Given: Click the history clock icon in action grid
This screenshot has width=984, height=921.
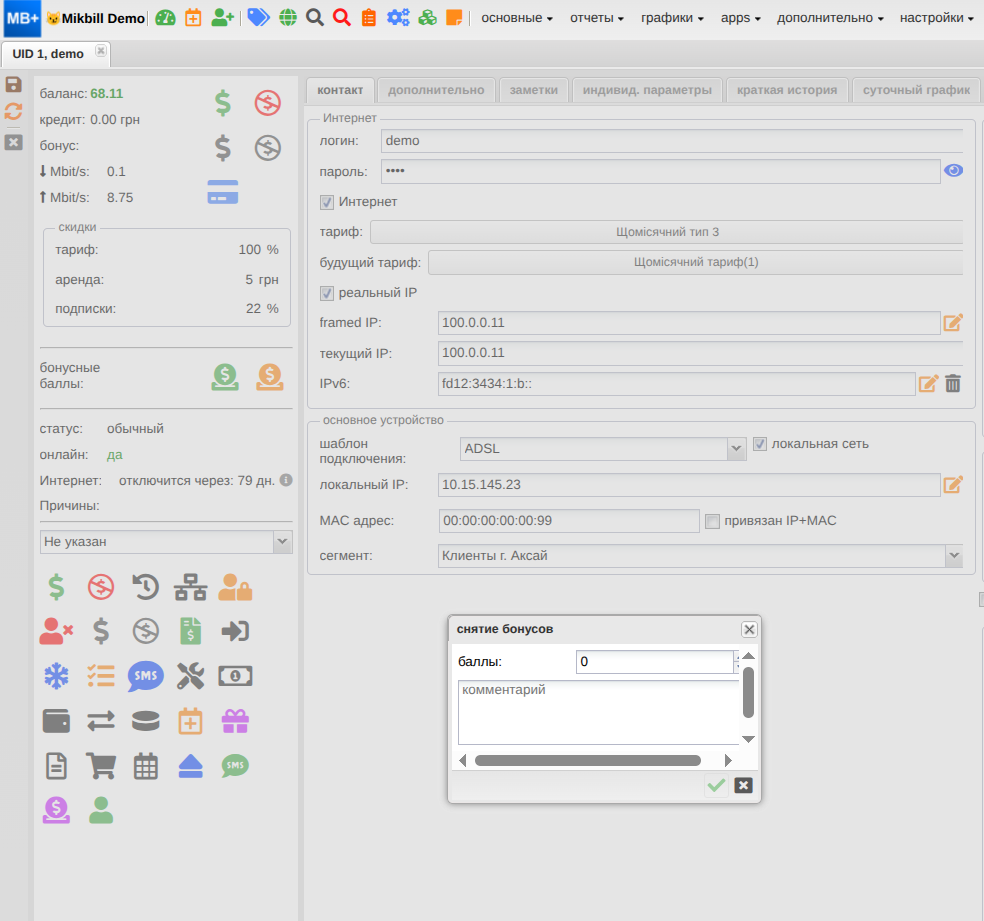Looking at the screenshot, I should (146, 587).
